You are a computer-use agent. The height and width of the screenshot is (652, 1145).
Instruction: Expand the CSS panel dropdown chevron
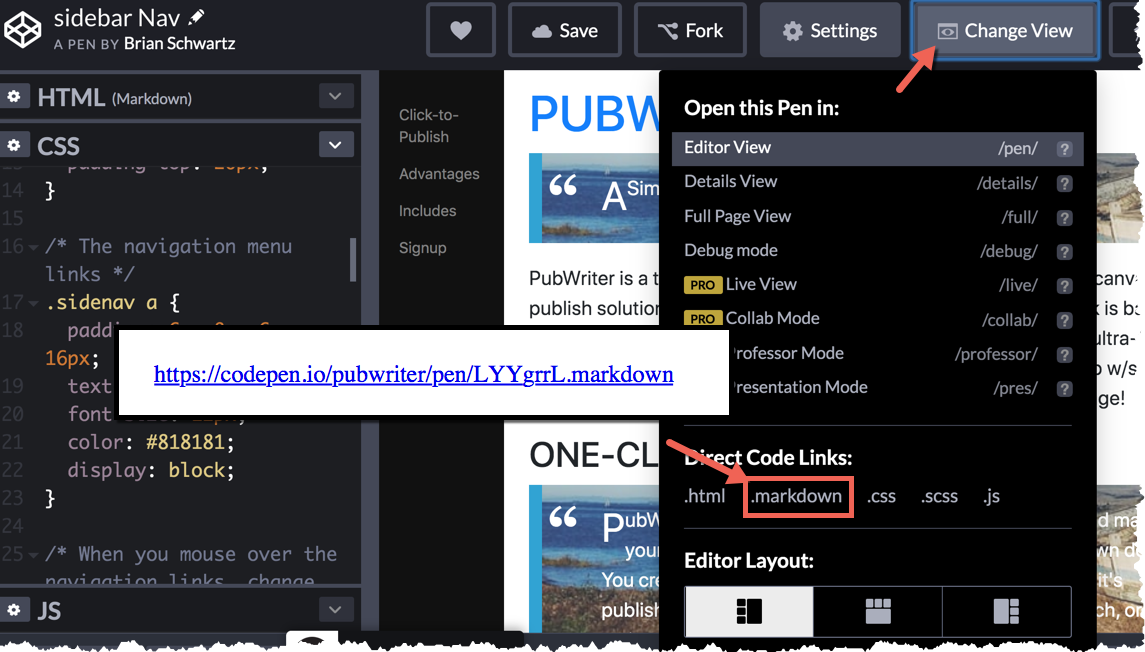pos(336,145)
